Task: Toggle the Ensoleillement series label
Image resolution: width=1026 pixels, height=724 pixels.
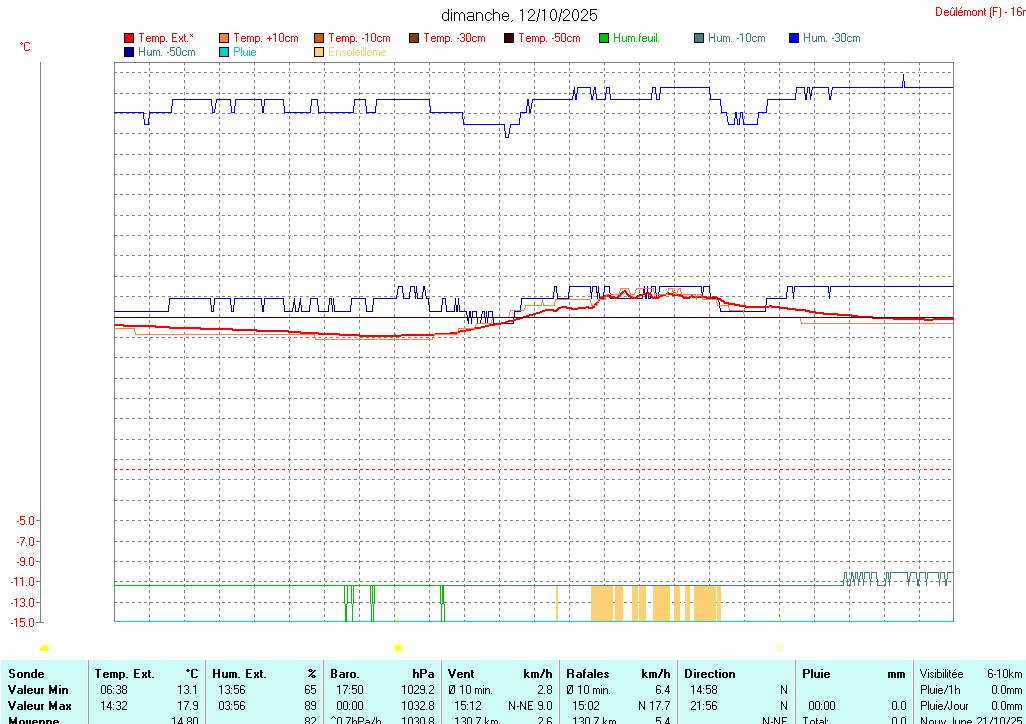Action: [x=357, y=51]
